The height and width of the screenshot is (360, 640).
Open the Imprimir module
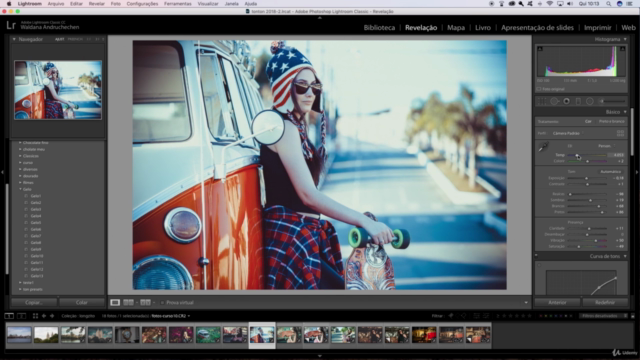coord(598,28)
